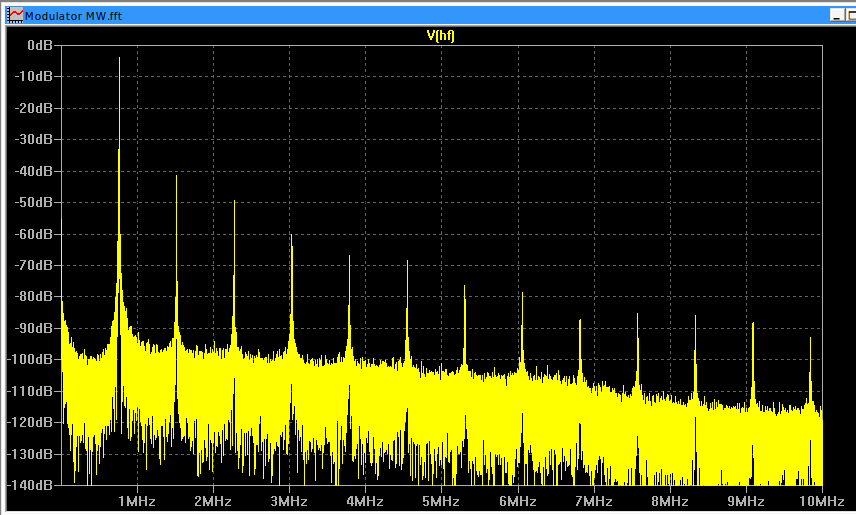The width and height of the screenshot is (856, 515).
Task: Click the tallest fundamental peak tip
Action: click(119, 59)
